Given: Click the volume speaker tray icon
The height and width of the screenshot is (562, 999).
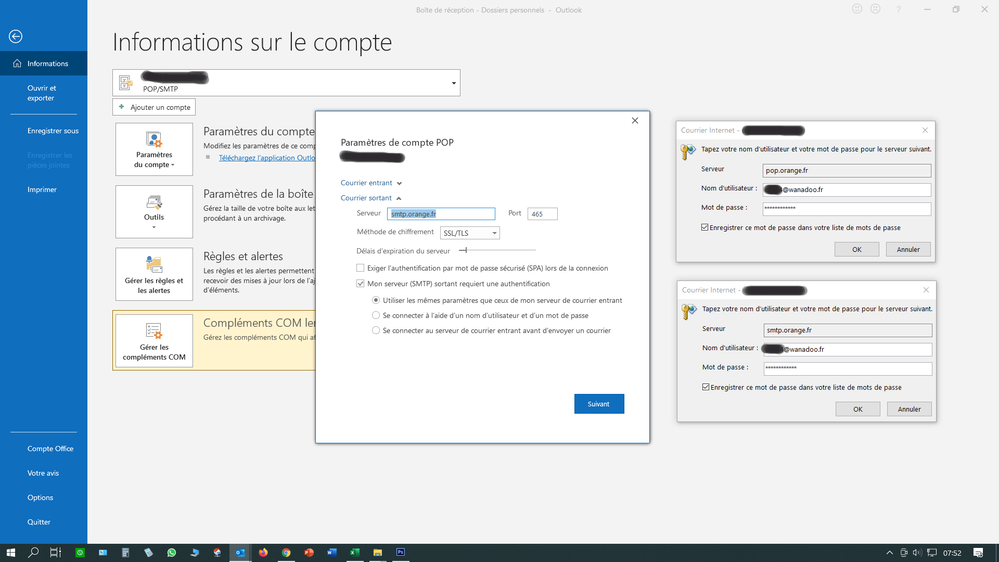Looking at the screenshot, I should pos(917,552).
